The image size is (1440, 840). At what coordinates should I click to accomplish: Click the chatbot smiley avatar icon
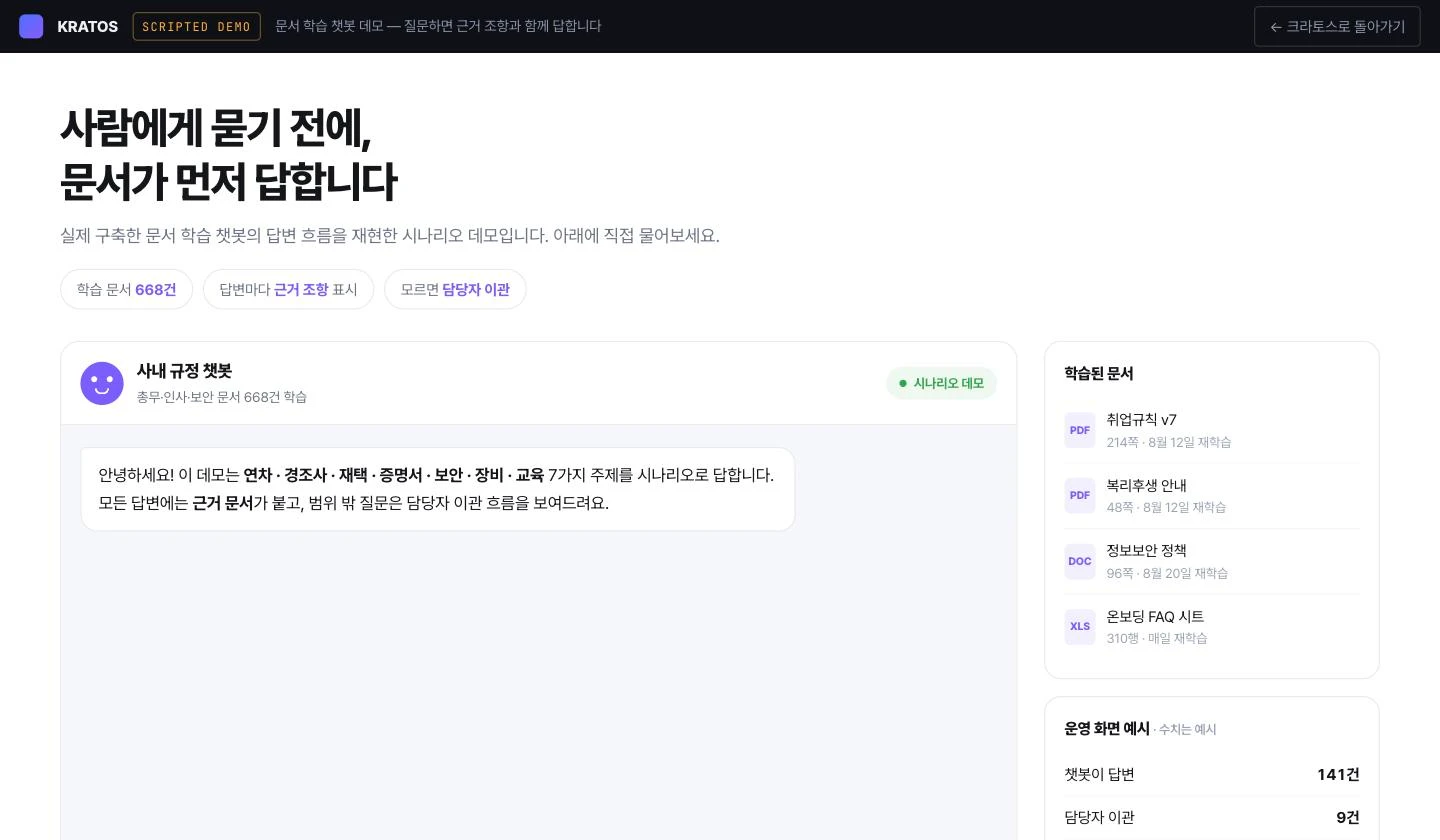coord(102,383)
